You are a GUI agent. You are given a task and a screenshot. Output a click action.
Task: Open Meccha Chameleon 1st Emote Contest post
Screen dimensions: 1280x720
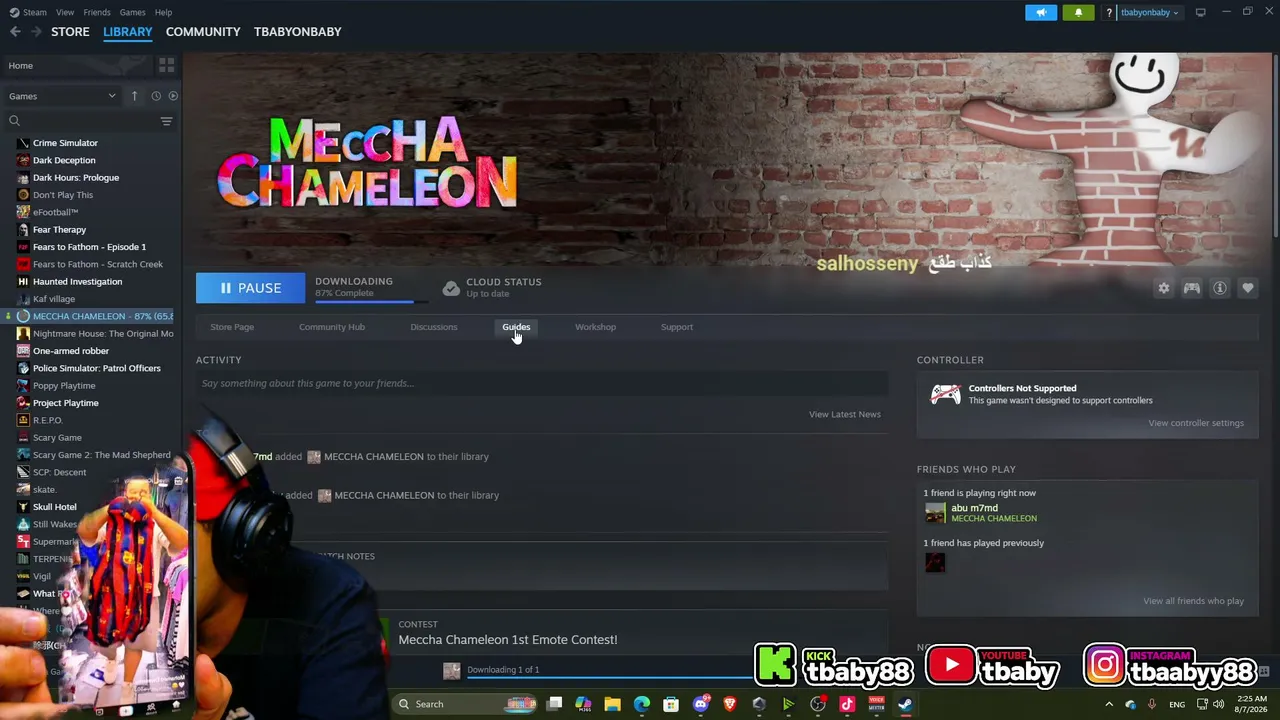(x=507, y=640)
